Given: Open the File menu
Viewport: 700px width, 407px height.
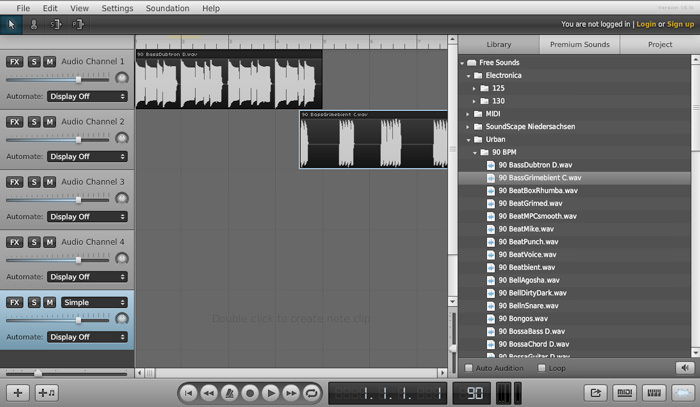Looking at the screenshot, I should [x=23, y=8].
